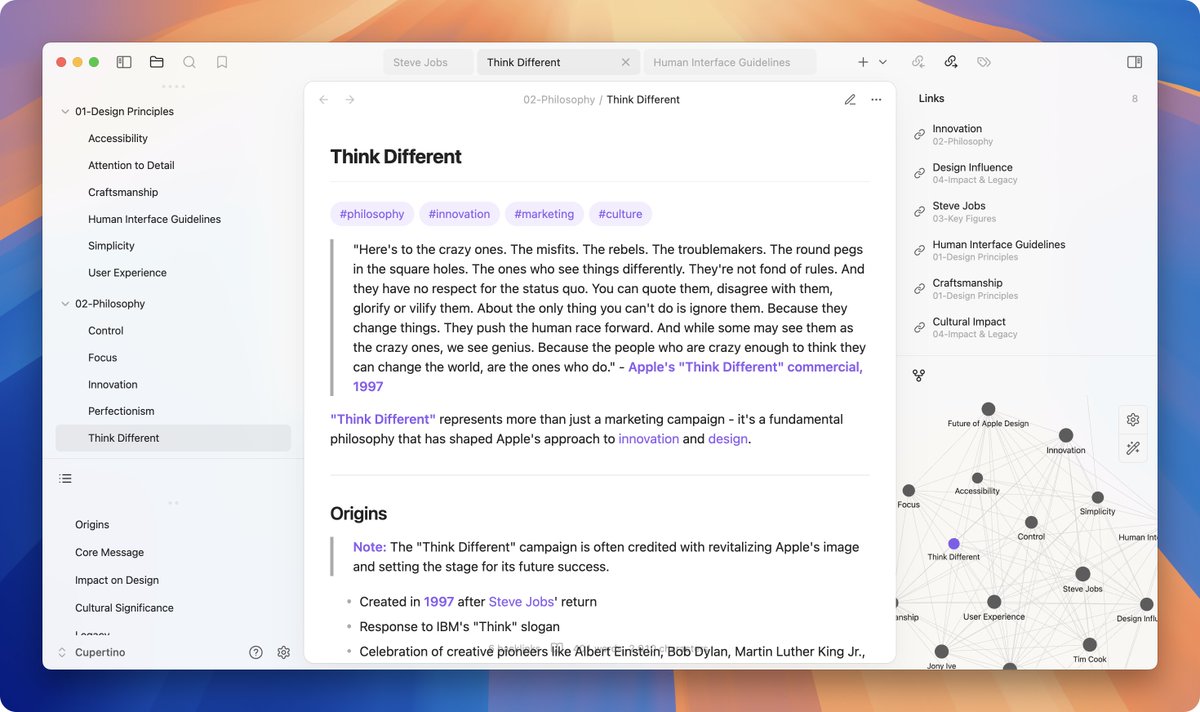
Task: Click the 02-Philosophy breadcrumb
Action: 559,100
